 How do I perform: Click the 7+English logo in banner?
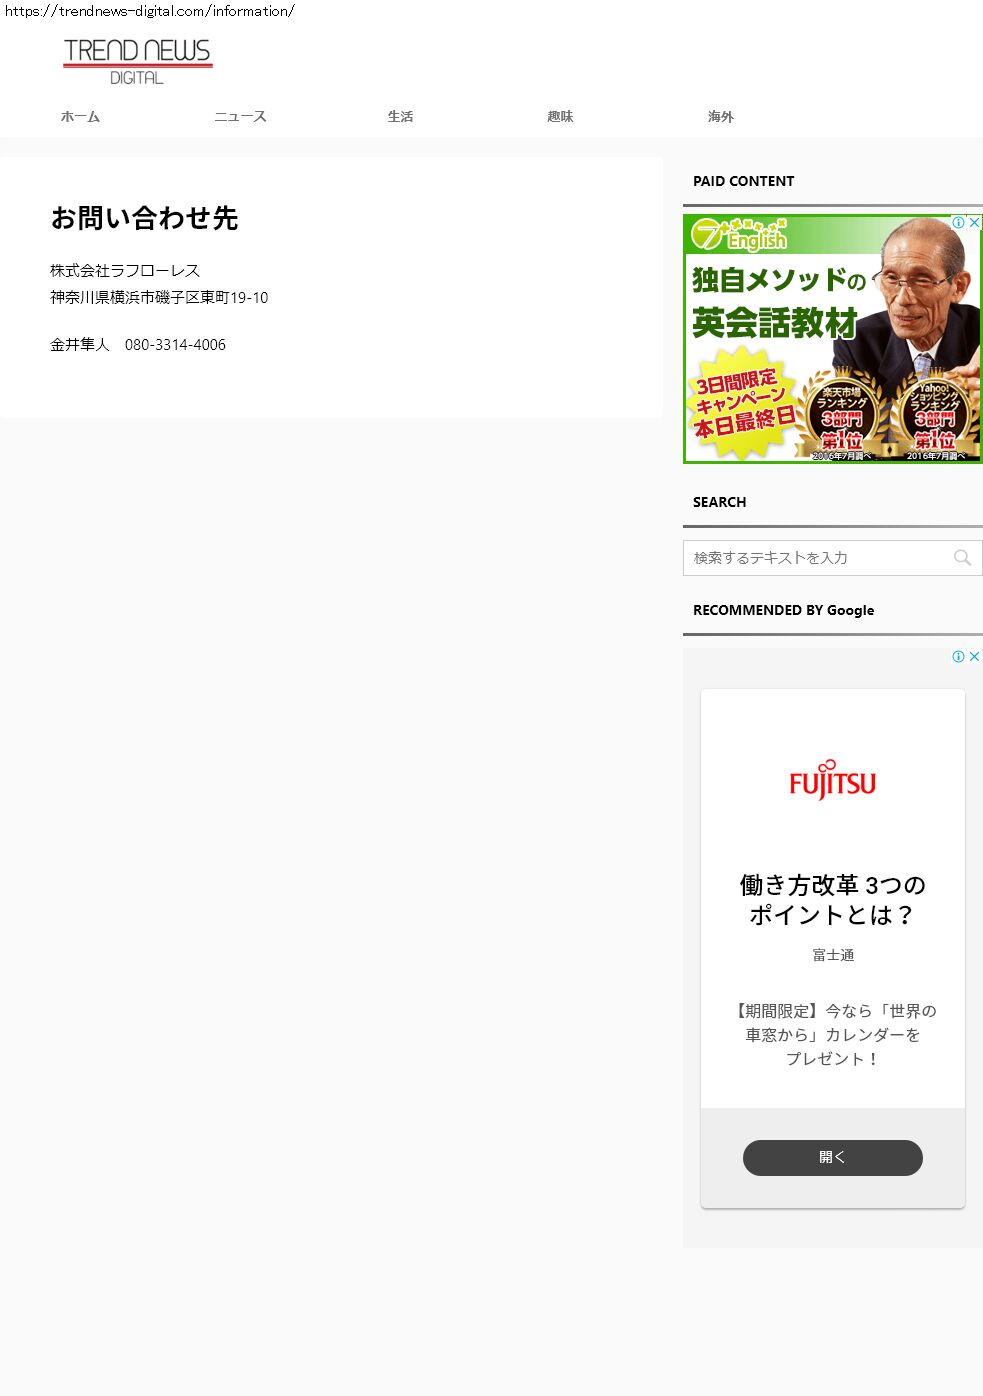click(740, 235)
